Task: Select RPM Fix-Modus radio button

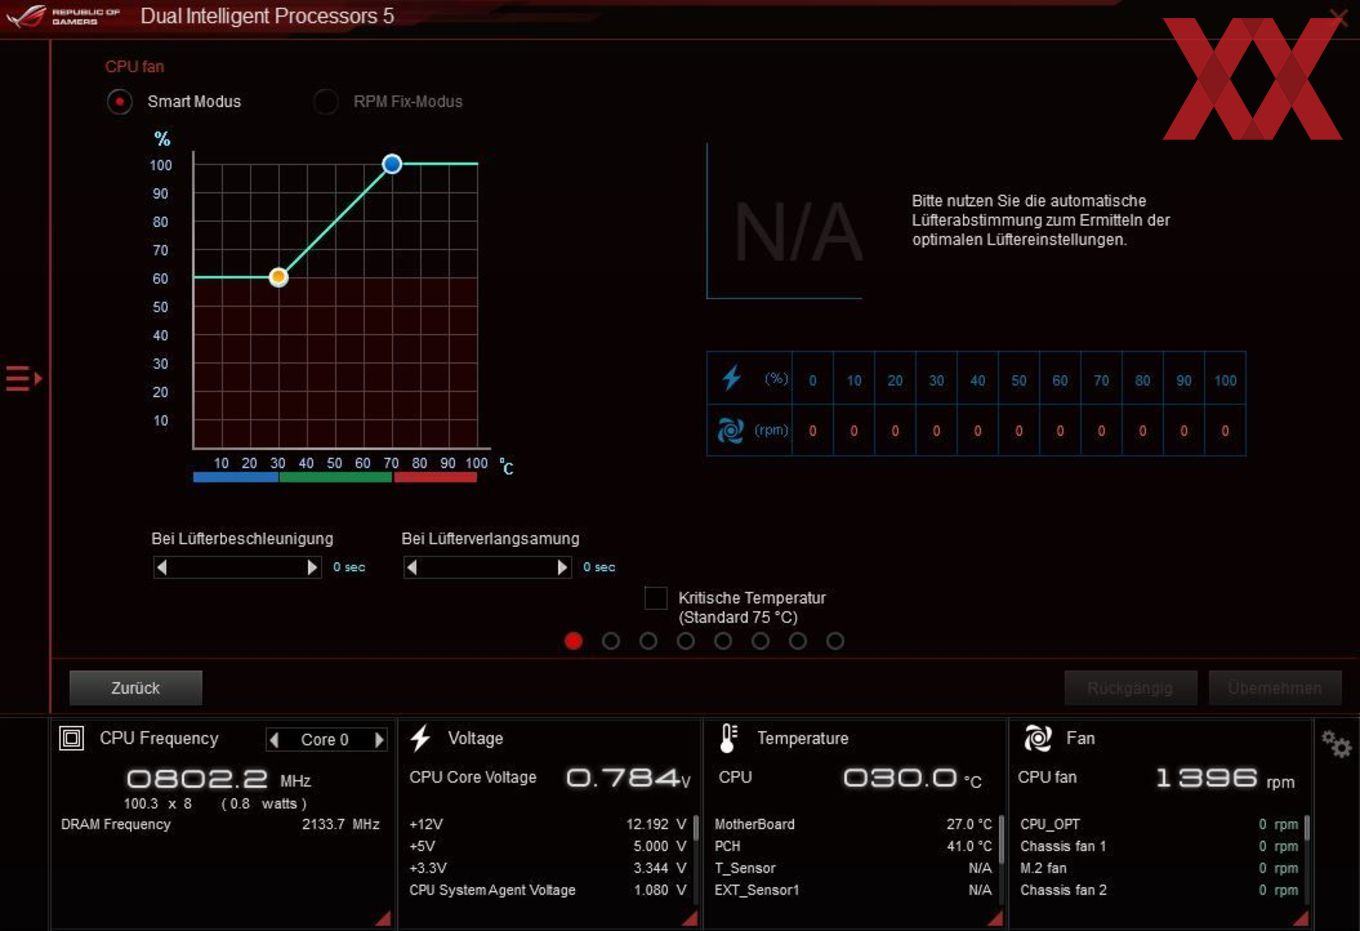Action: (x=326, y=102)
